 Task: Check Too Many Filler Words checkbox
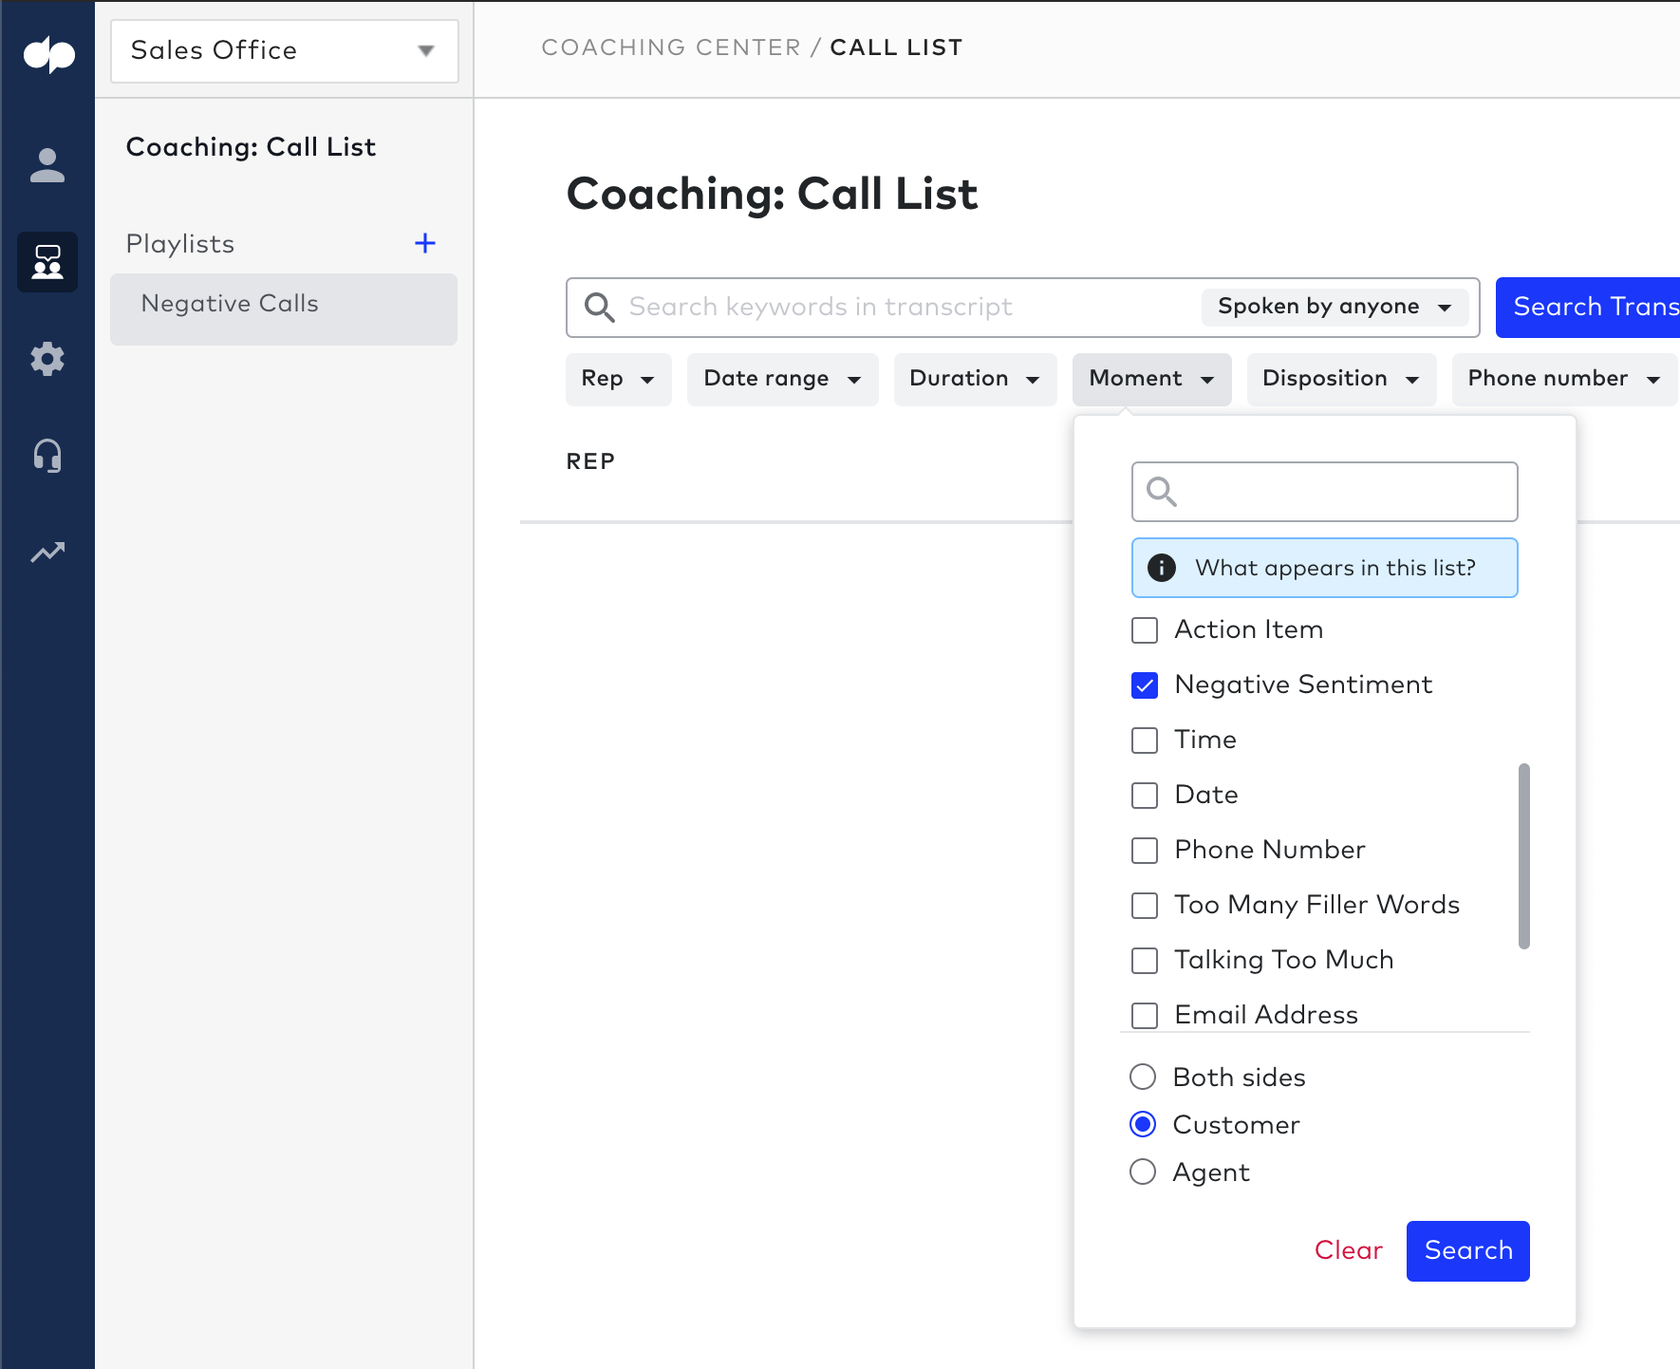1144,905
